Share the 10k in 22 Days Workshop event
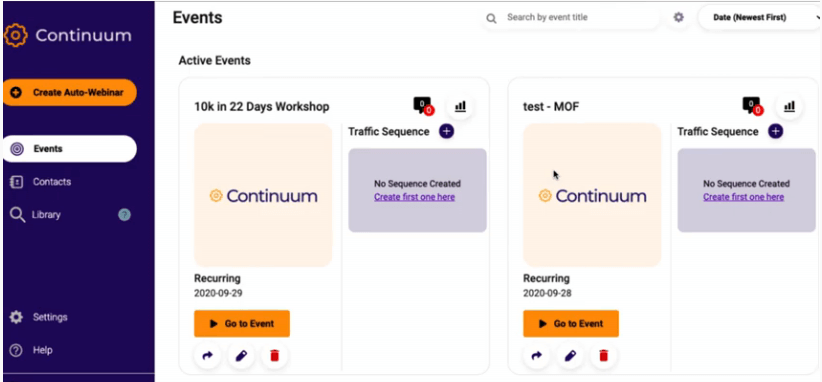 [x=208, y=356]
